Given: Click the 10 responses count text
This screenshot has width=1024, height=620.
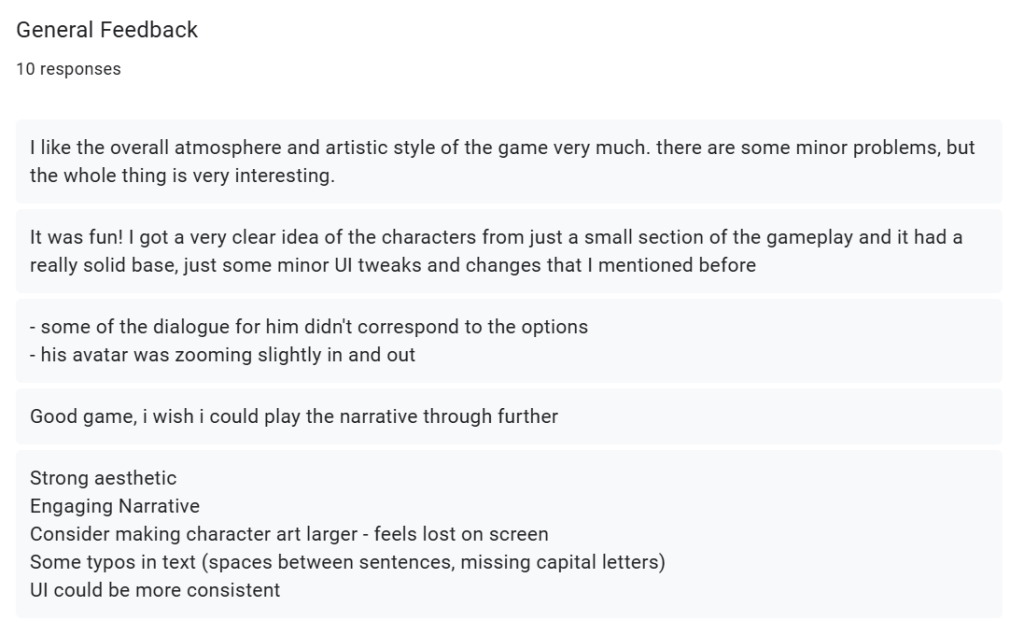Looking at the screenshot, I should 69,69.
